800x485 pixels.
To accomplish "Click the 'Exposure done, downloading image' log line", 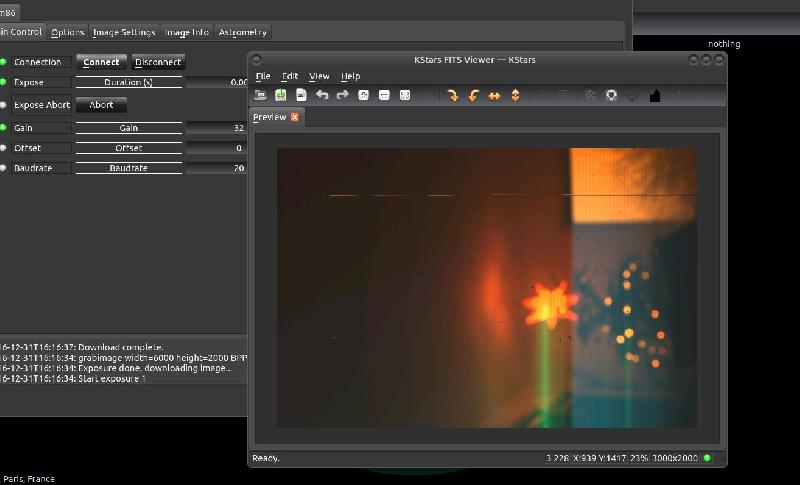I will (x=116, y=368).
